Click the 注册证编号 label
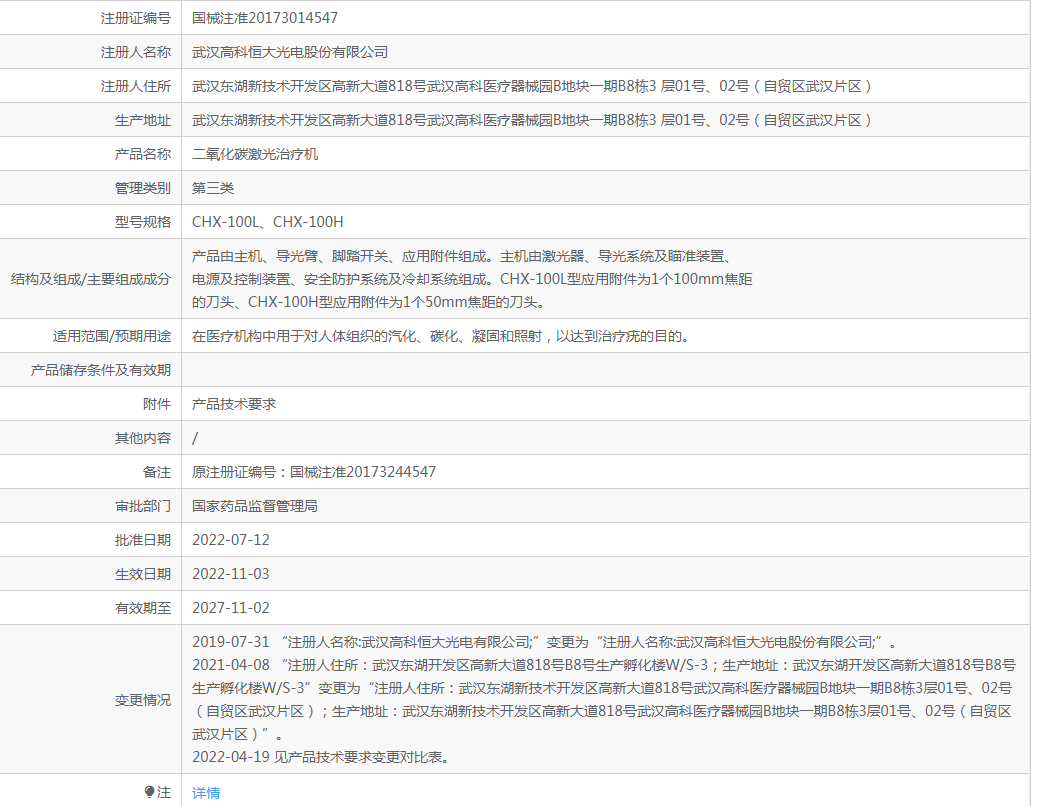Screen dimensions: 1043x806 click(x=136, y=18)
